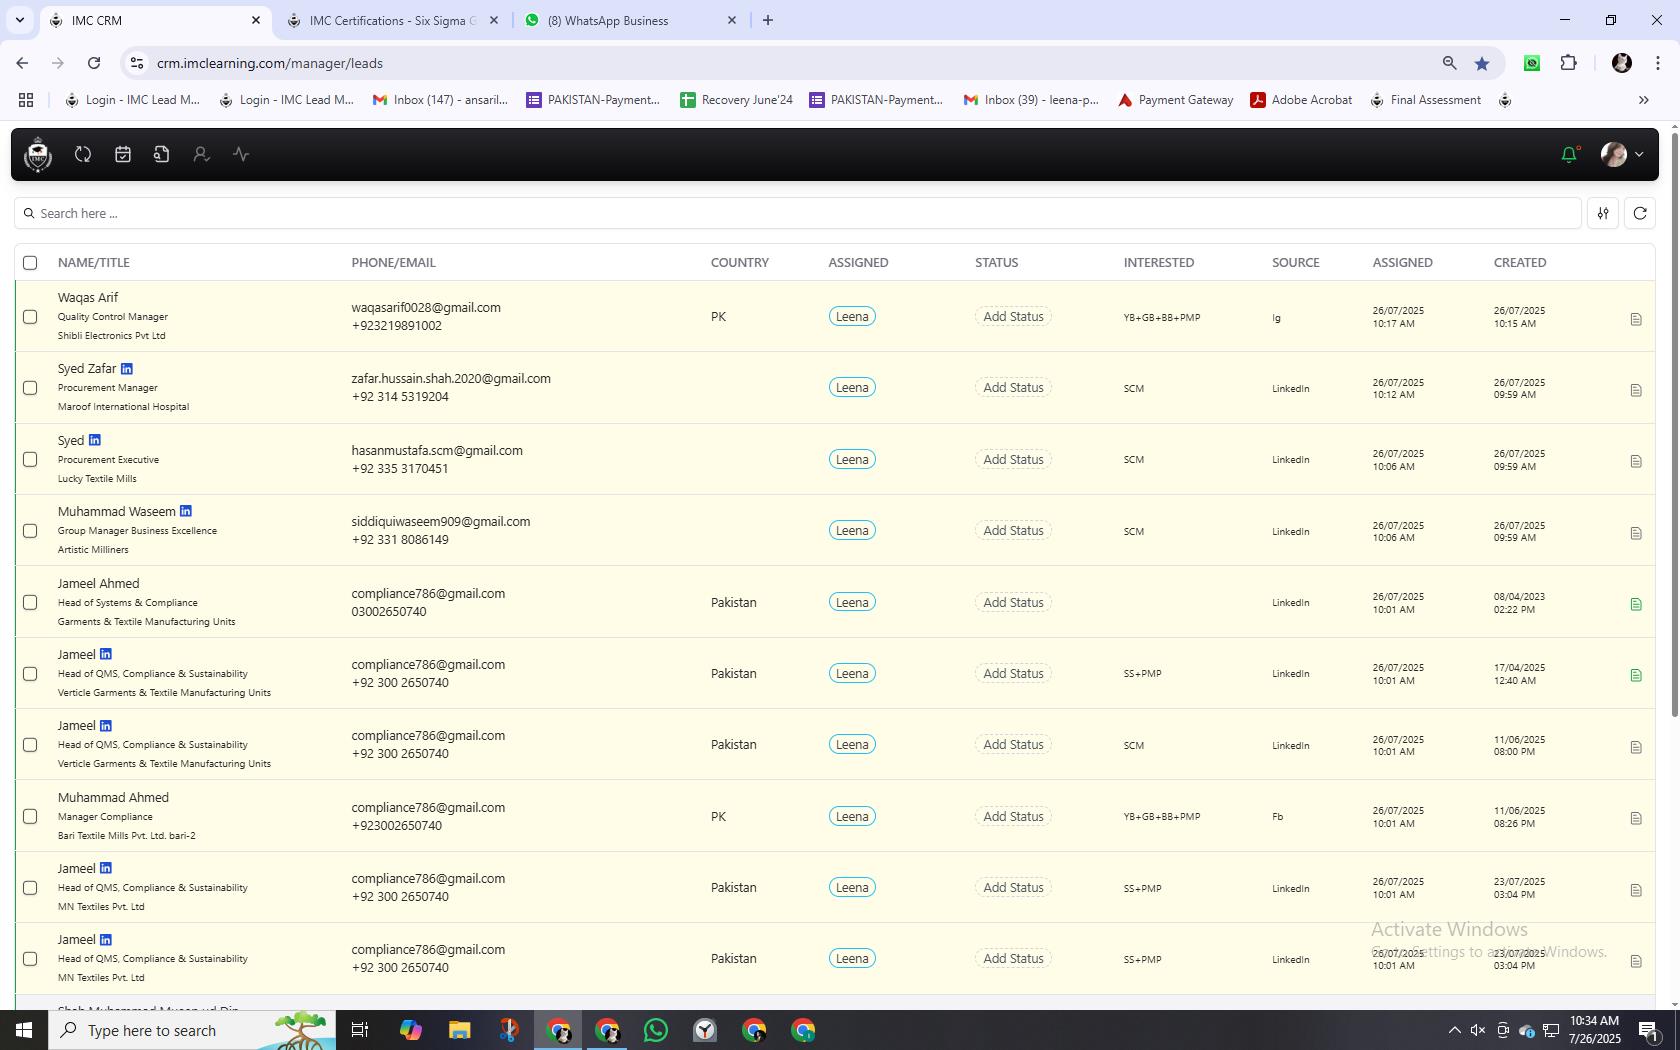This screenshot has height=1050, width=1680.
Task: Open Add Status for Syed Zafar
Action: click(x=1013, y=387)
